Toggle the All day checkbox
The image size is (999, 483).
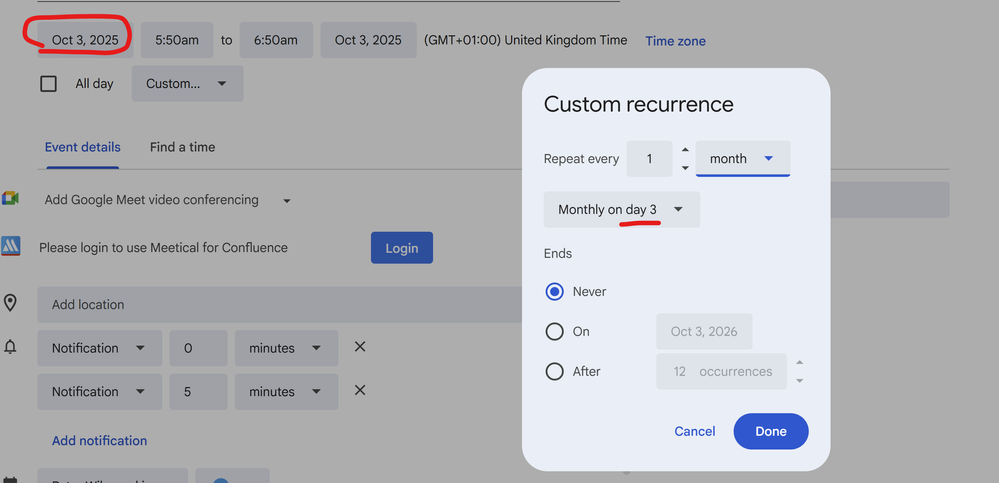(48, 84)
